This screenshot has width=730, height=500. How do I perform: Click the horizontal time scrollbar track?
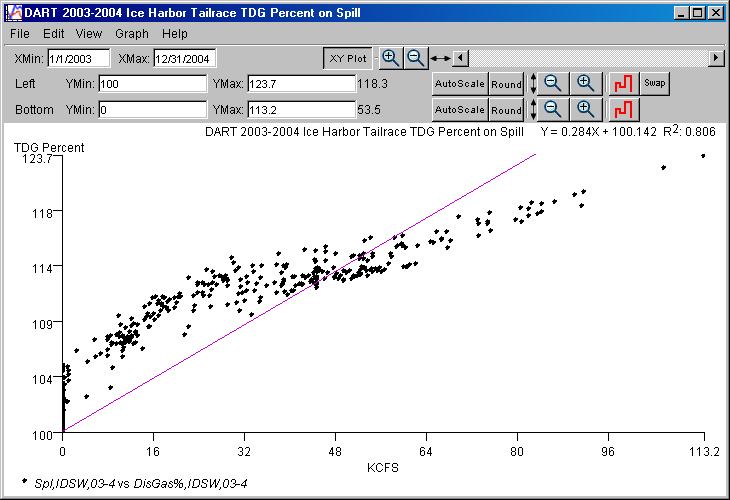tap(588, 58)
